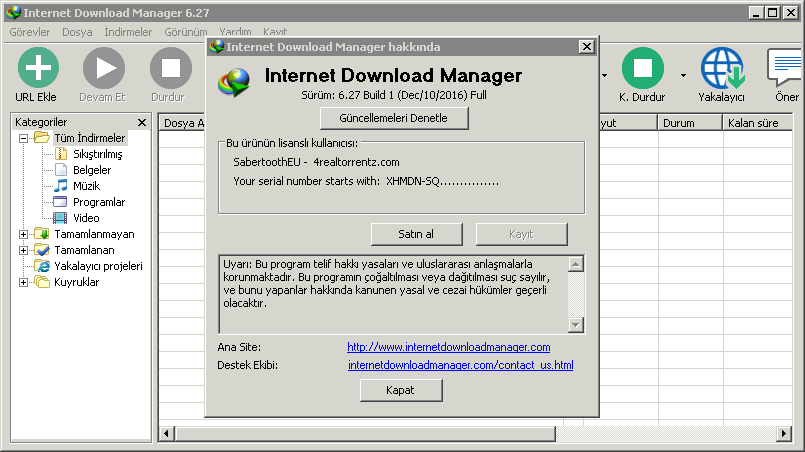Click the horizontal scrollbar thumb
805x452 pixels.
click(365, 434)
